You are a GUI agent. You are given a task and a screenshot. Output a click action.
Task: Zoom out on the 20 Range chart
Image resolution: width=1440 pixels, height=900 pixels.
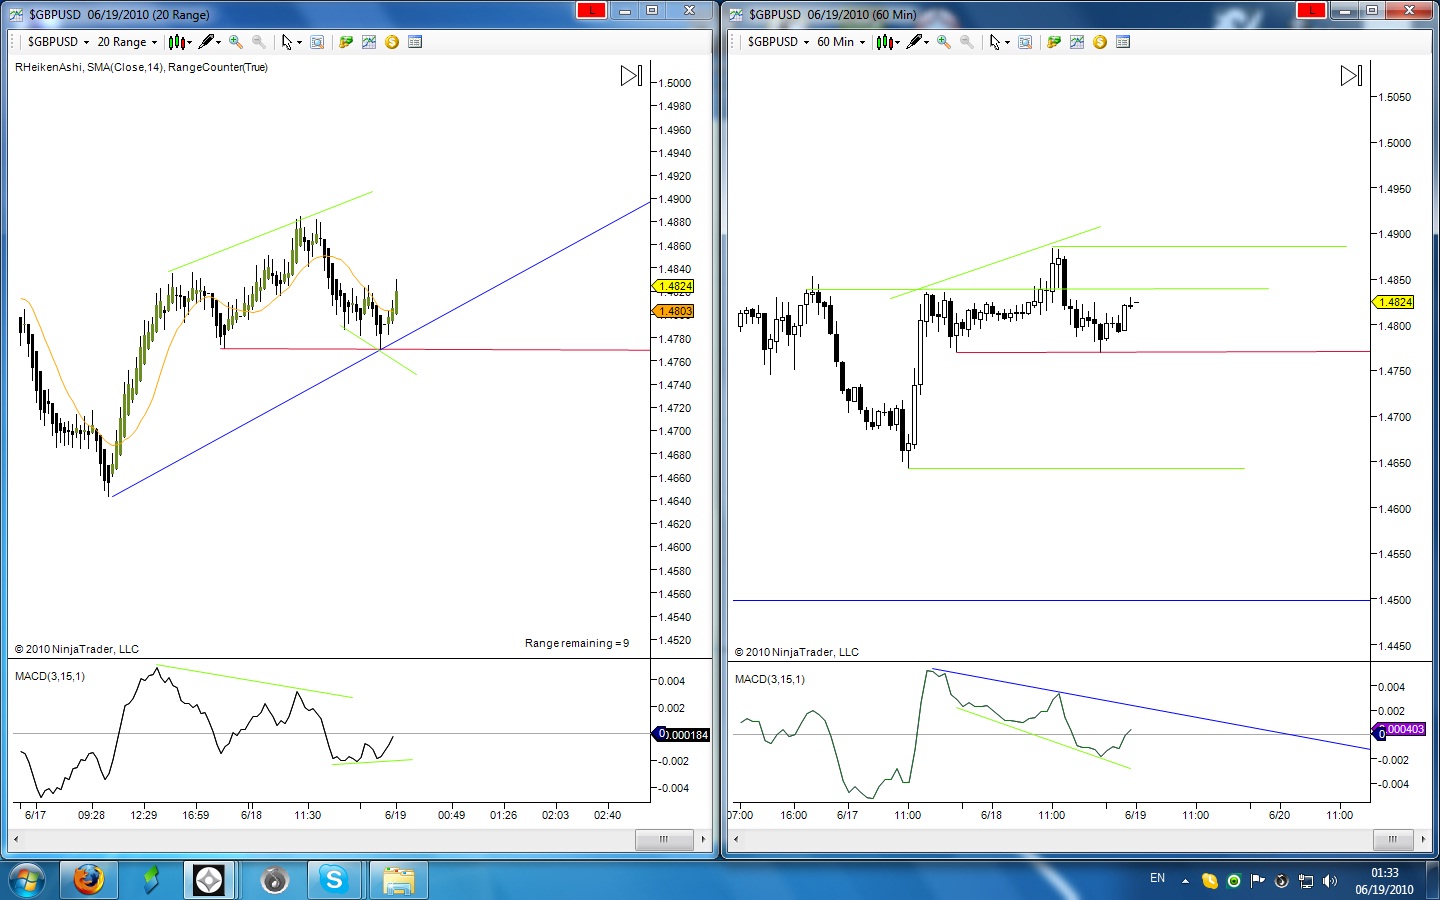pyautogui.click(x=259, y=42)
